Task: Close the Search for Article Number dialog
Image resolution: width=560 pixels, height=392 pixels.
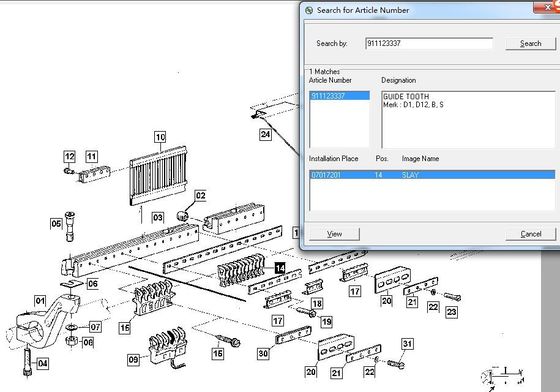Action: [547, 7]
